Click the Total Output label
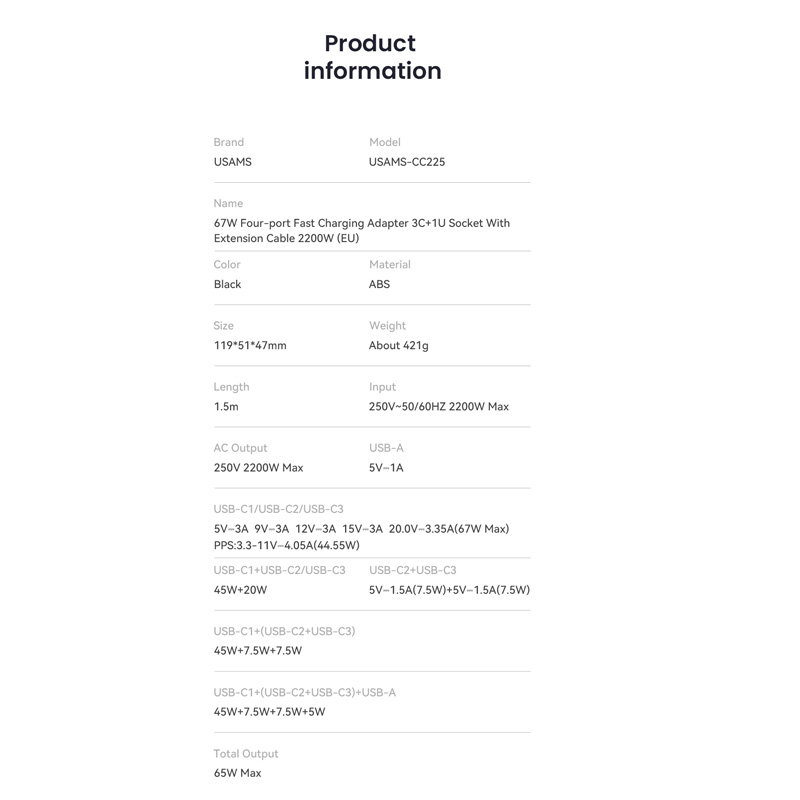The image size is (800, 800). tap(246, 754)
